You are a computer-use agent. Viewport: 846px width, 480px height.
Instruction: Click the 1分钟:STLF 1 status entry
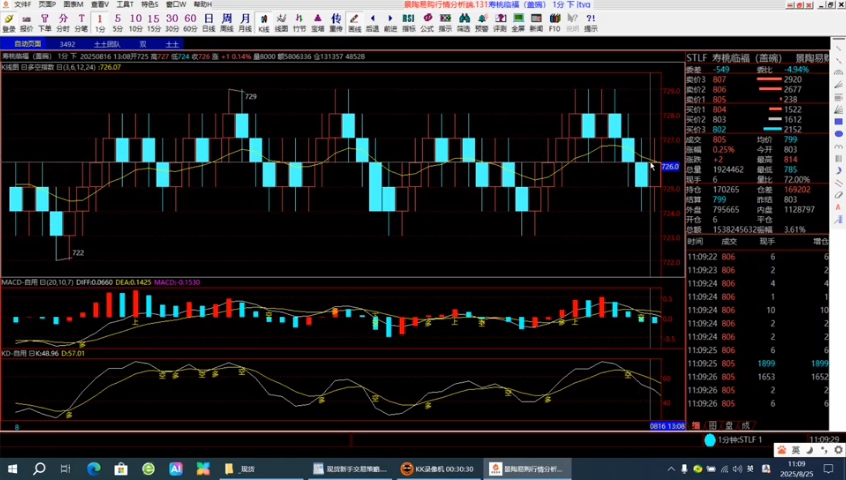740,440
